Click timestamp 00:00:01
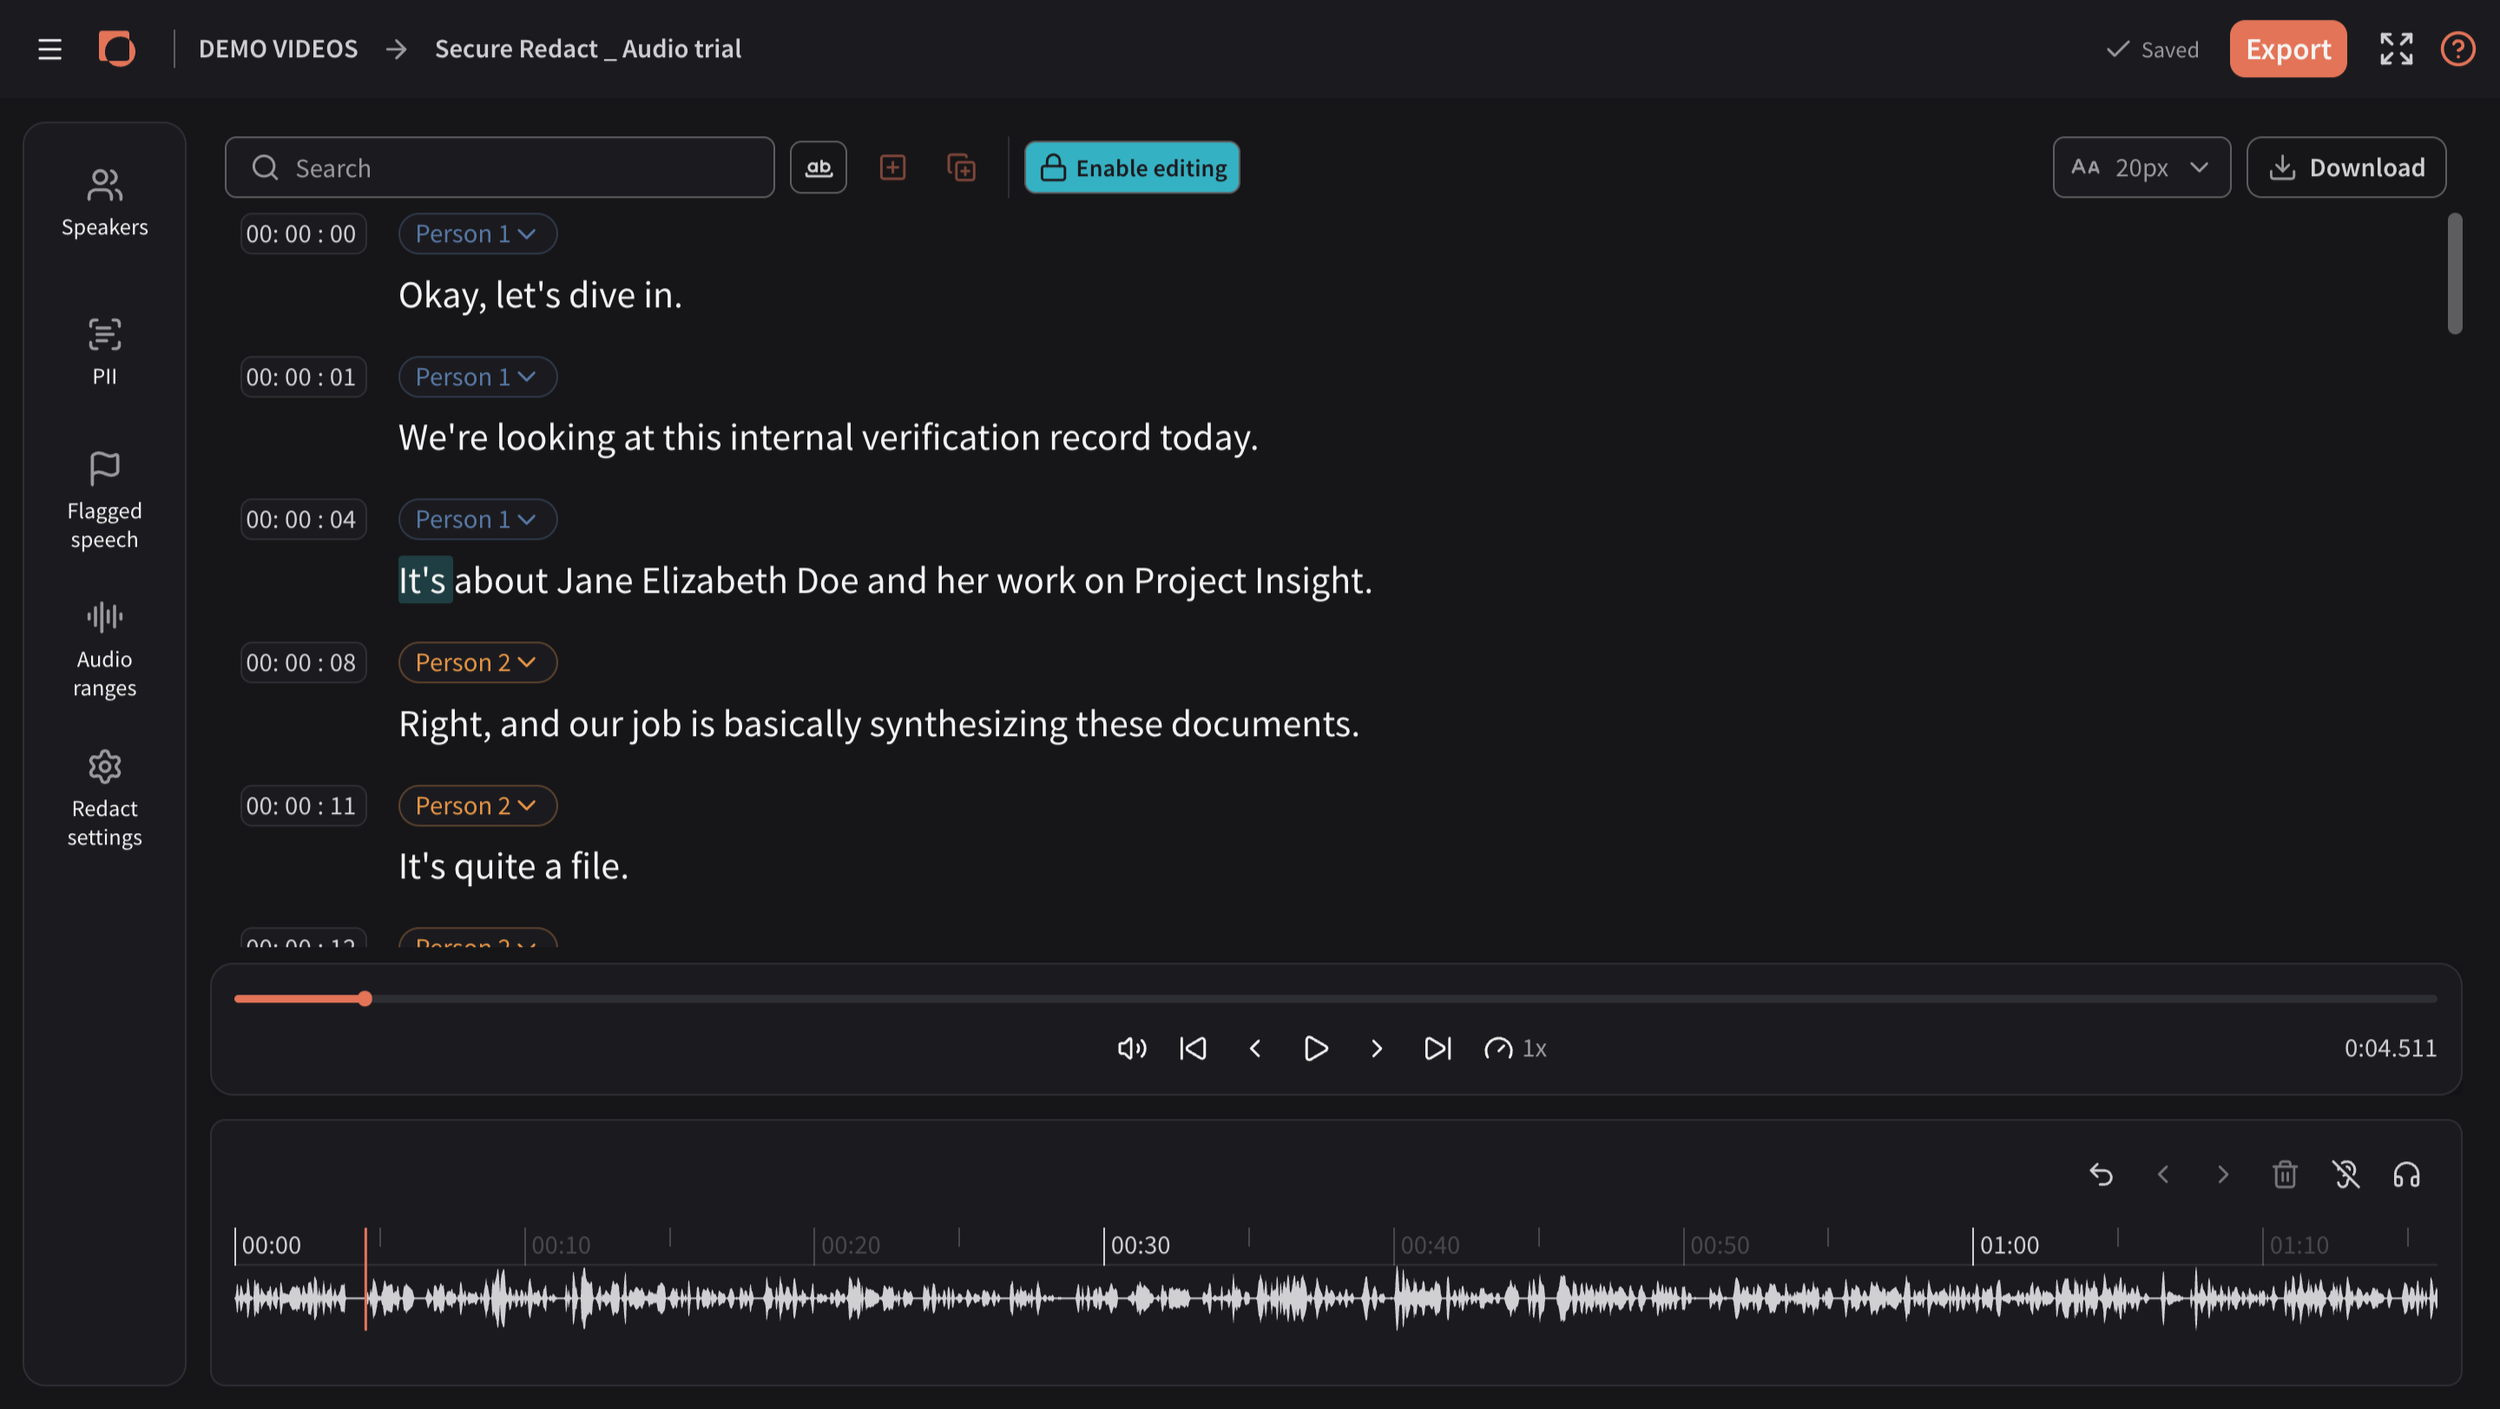The height and width of the screenshot is (1409, 2500). pos(302,377)
